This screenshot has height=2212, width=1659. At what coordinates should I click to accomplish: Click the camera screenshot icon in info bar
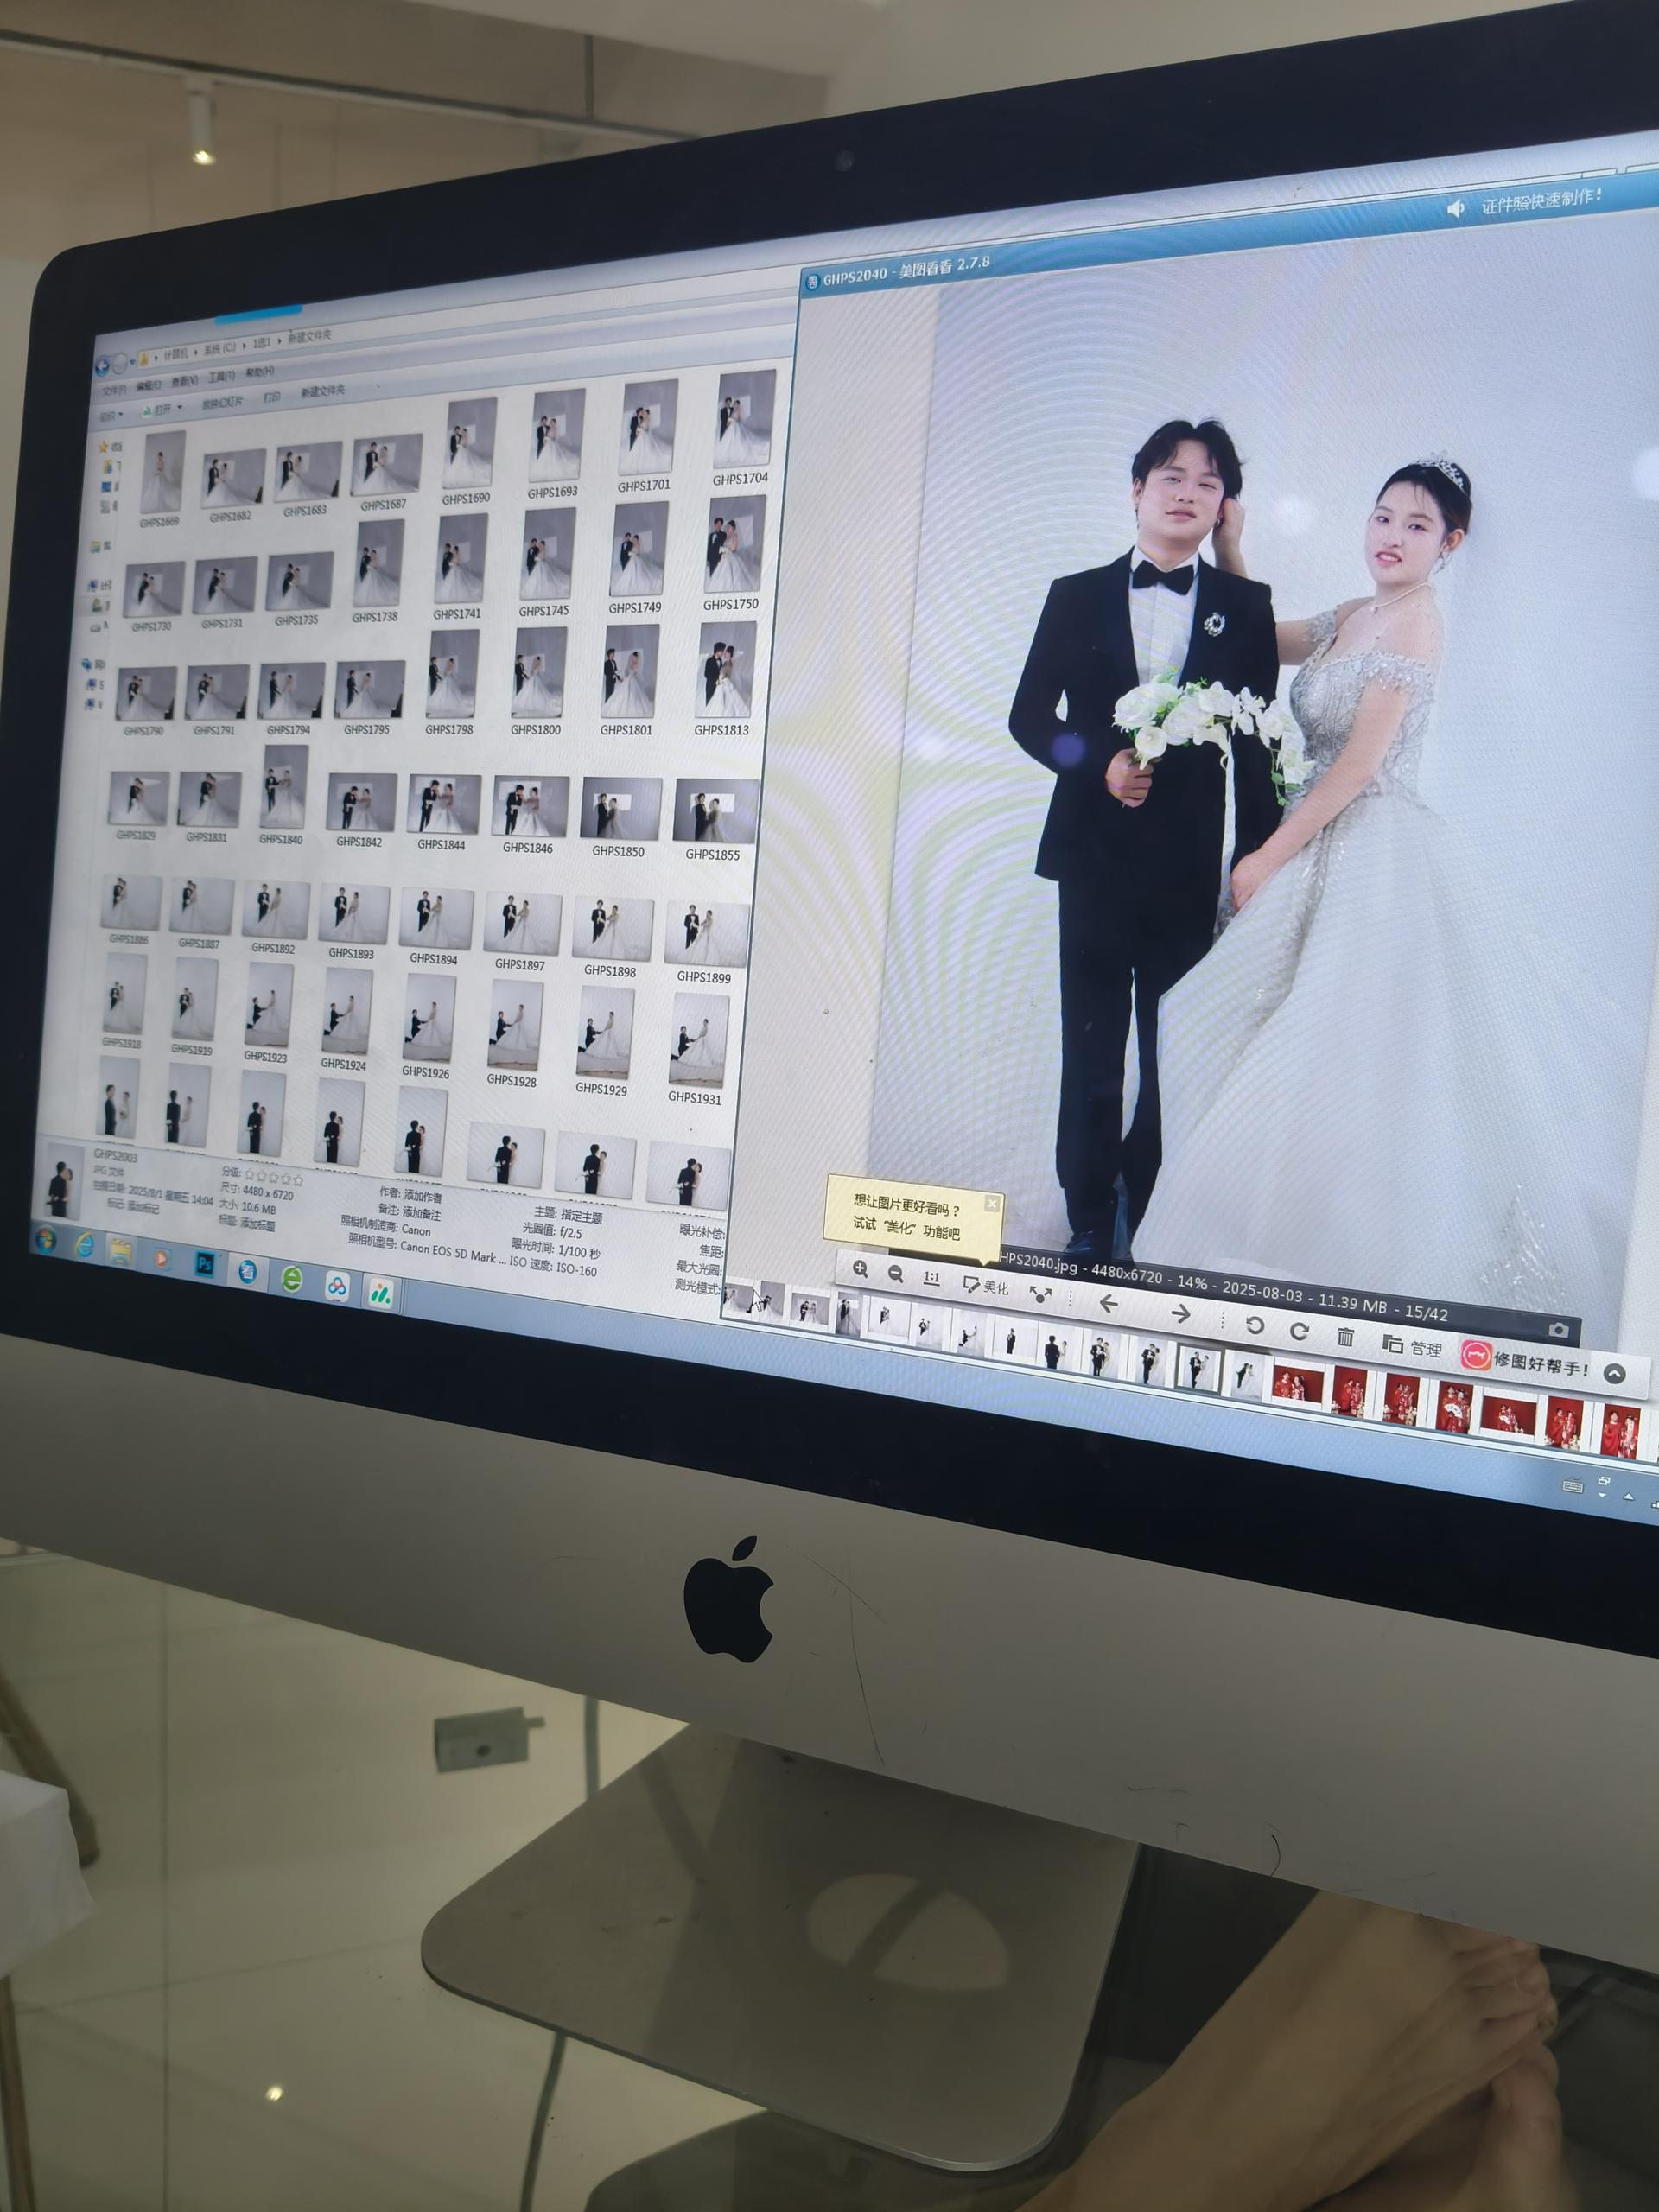coord(1558,1330)
